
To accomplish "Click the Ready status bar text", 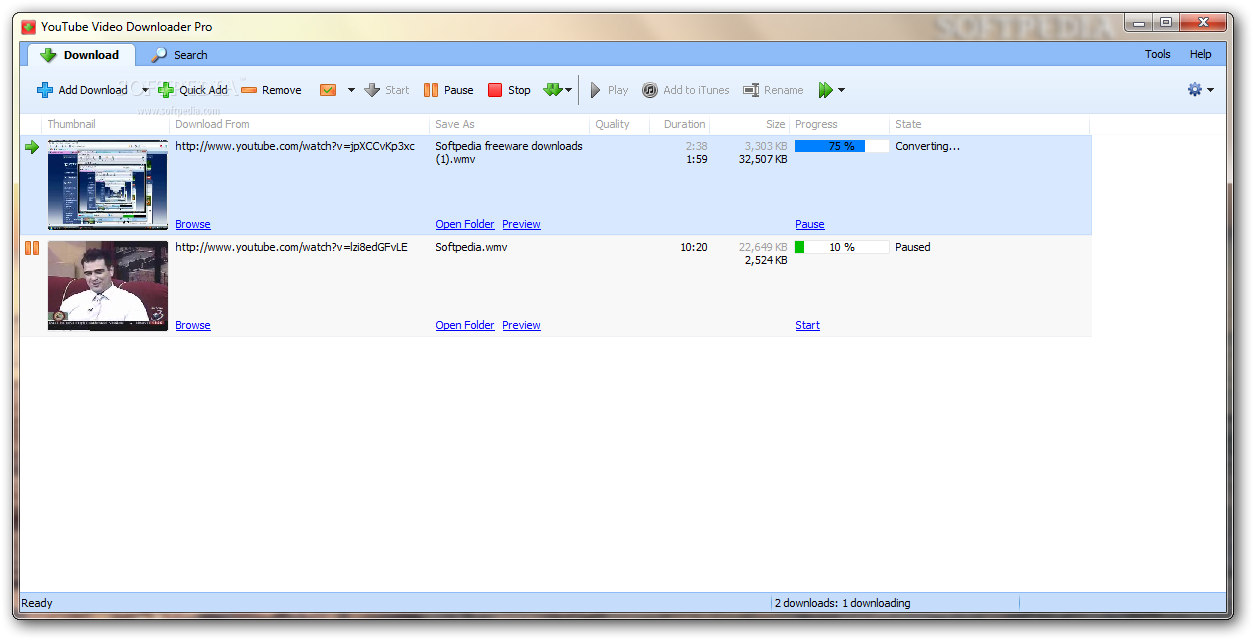I will click(37, 603).
